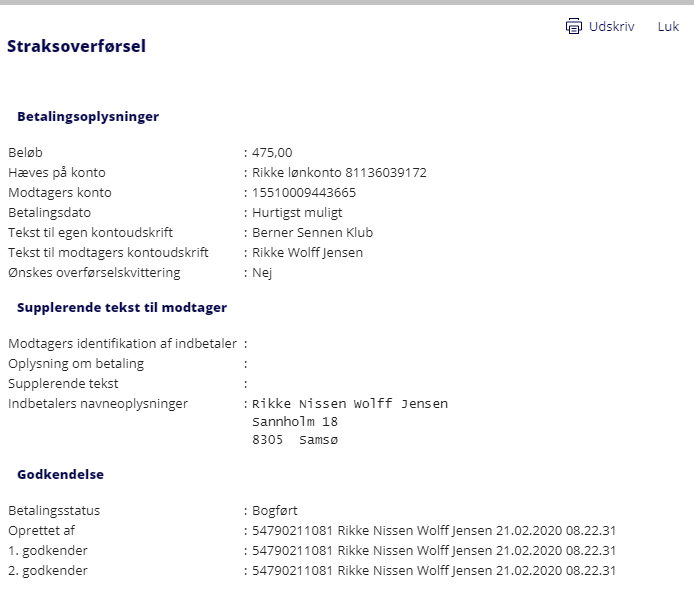
Task: Click the Supplerende tekst til modtager heading
Action: coord(122,308)
